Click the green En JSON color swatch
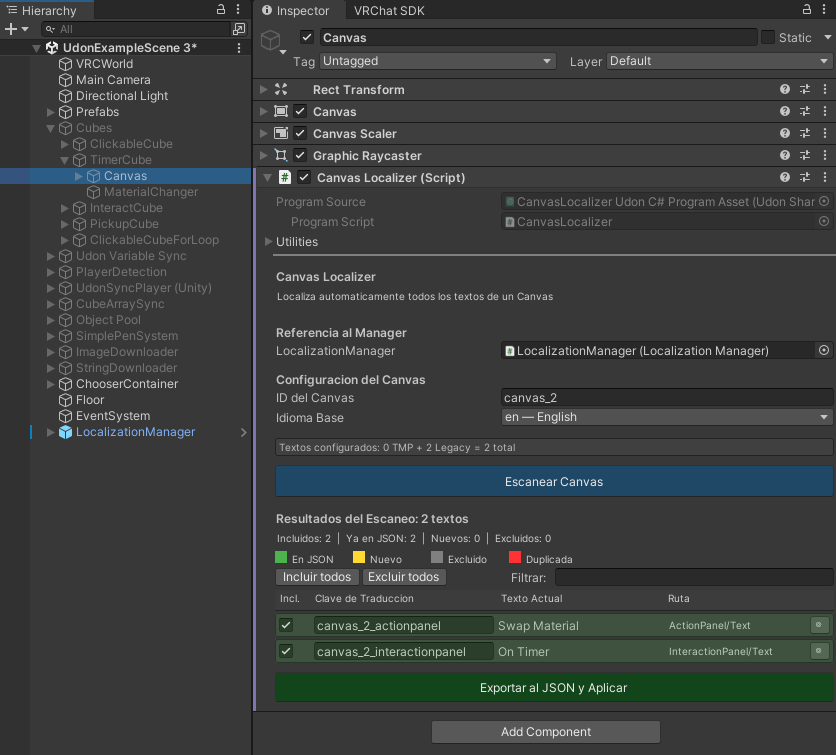This screenshot has width=836, height=755. point(281,558)
